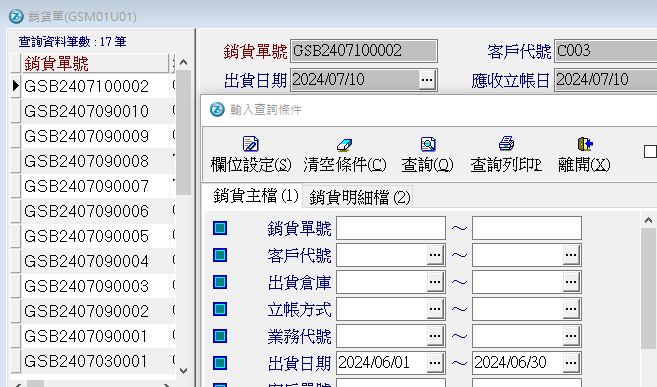Click the 客戶代號 from input field
The width and height of the screenshot is (657, 387).
tap(382, 255)
